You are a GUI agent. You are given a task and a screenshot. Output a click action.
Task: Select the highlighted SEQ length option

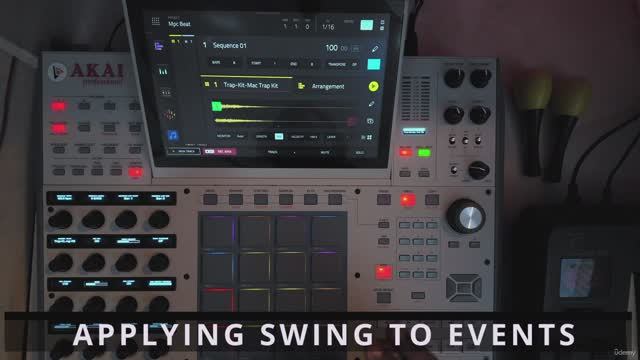coord(279,136)
